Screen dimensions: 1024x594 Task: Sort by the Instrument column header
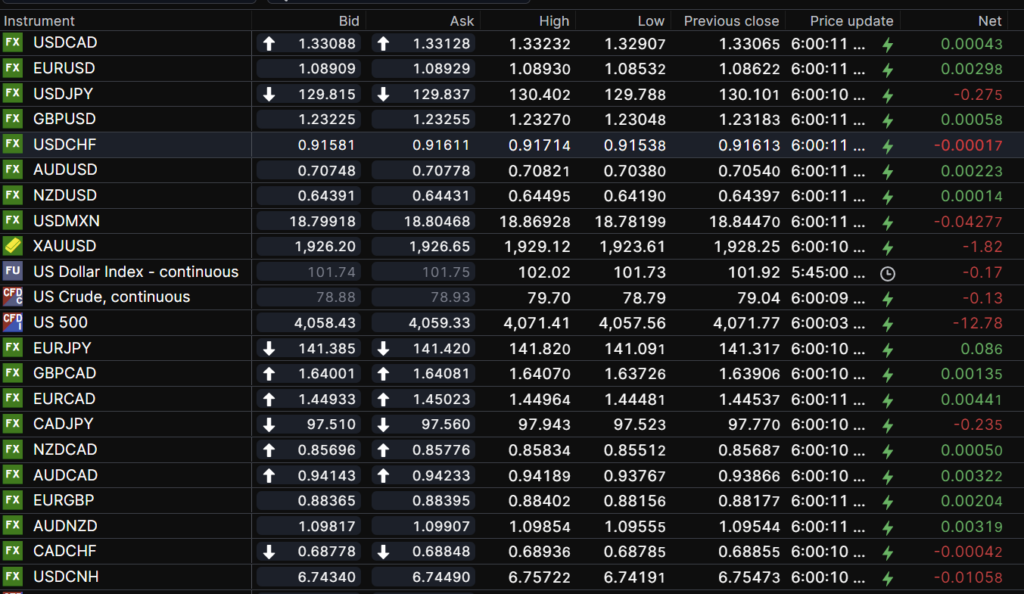(40, 21)
